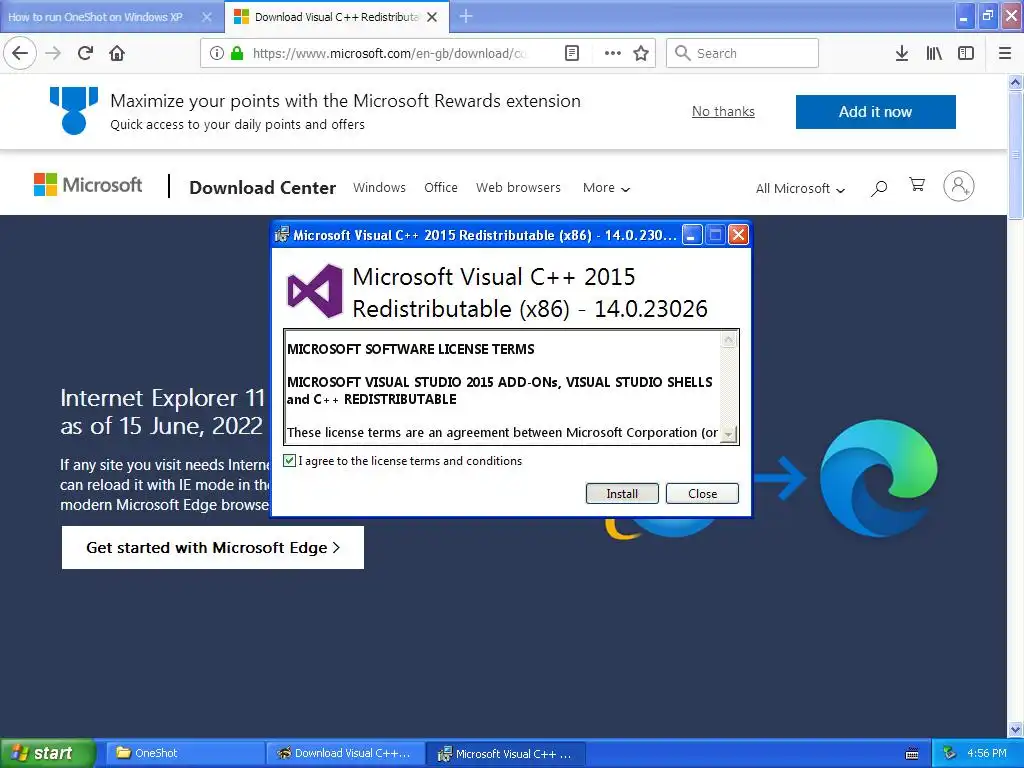This screenshot has width=1024, height=768.
Task: Open the shopping cart icon
Action: 917,185
